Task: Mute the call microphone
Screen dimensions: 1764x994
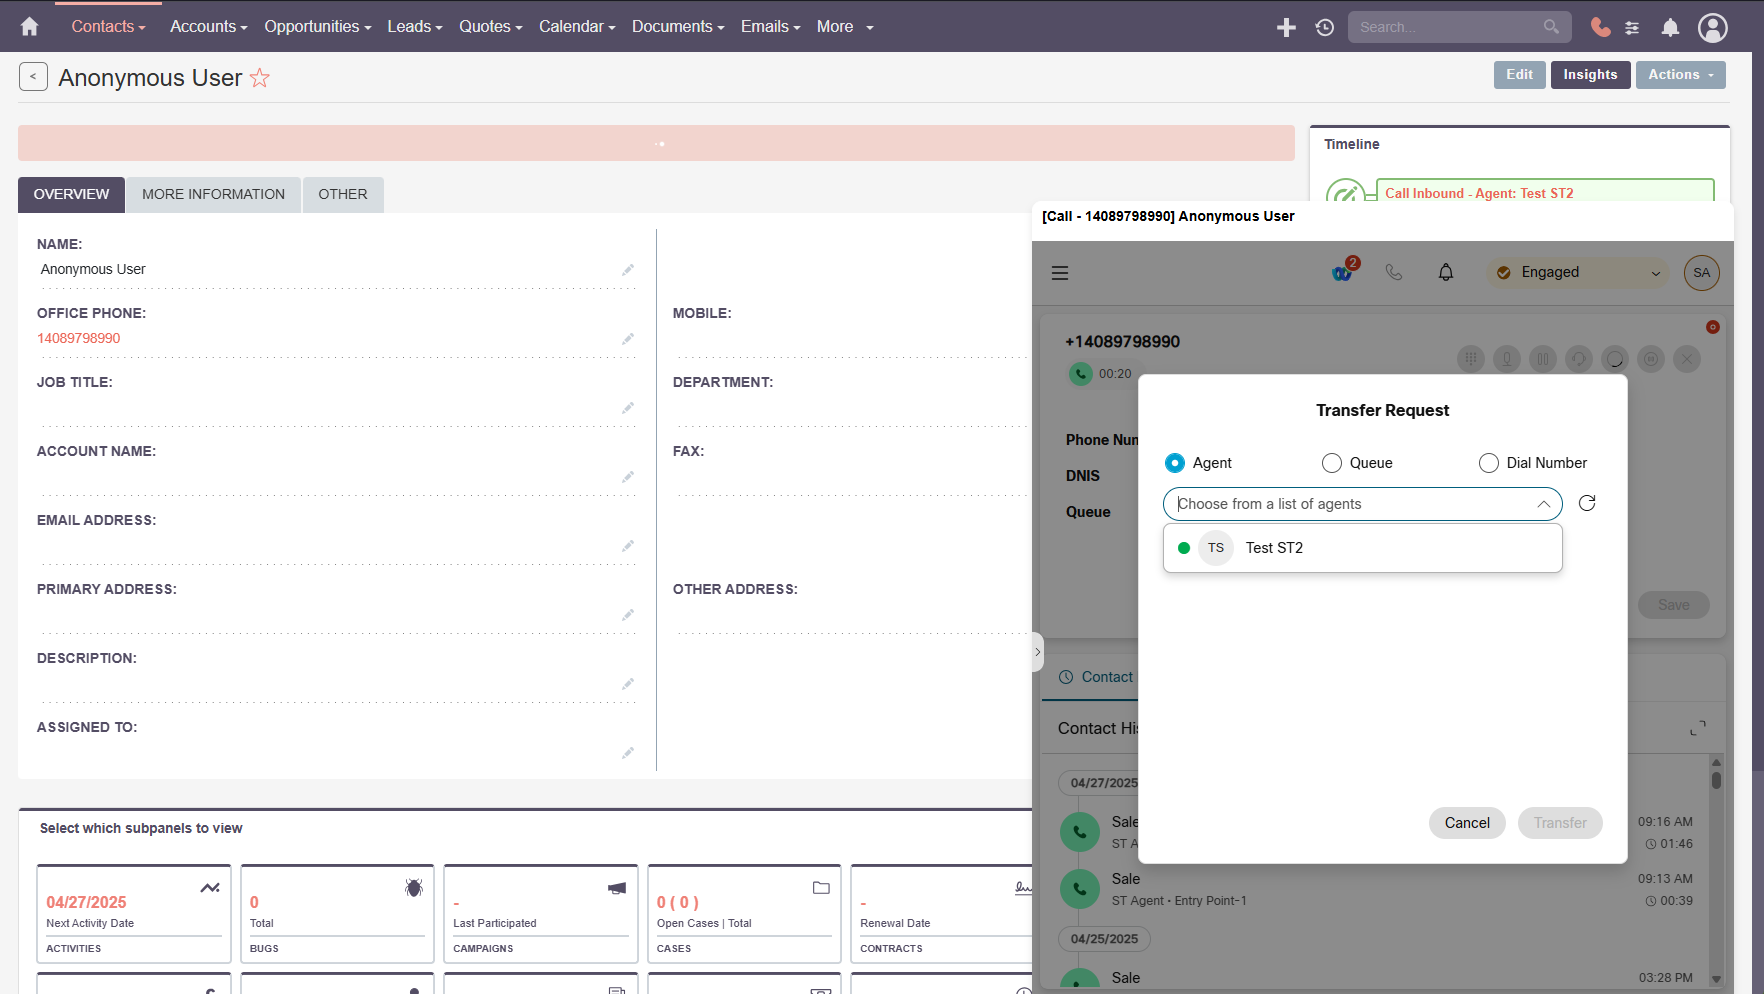Action: pyautogui.click(x=1507, y=359)
